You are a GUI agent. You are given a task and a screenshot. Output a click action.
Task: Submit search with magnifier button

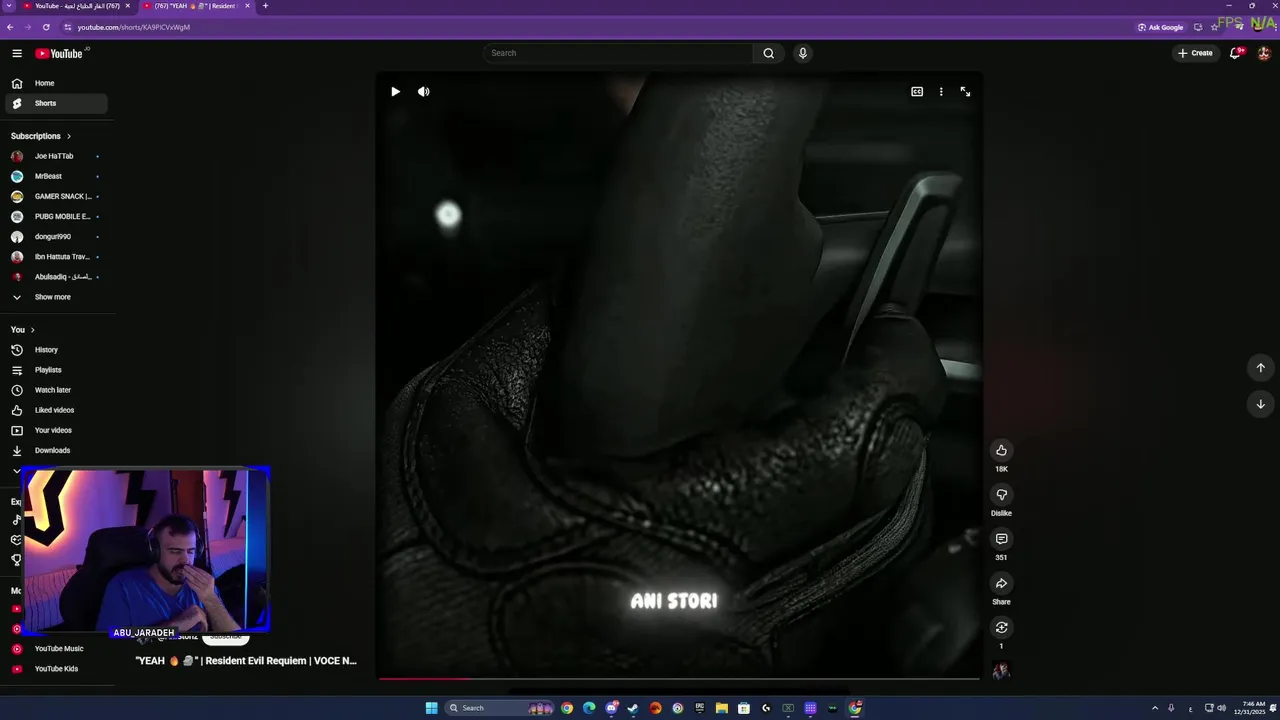(768, 53)
